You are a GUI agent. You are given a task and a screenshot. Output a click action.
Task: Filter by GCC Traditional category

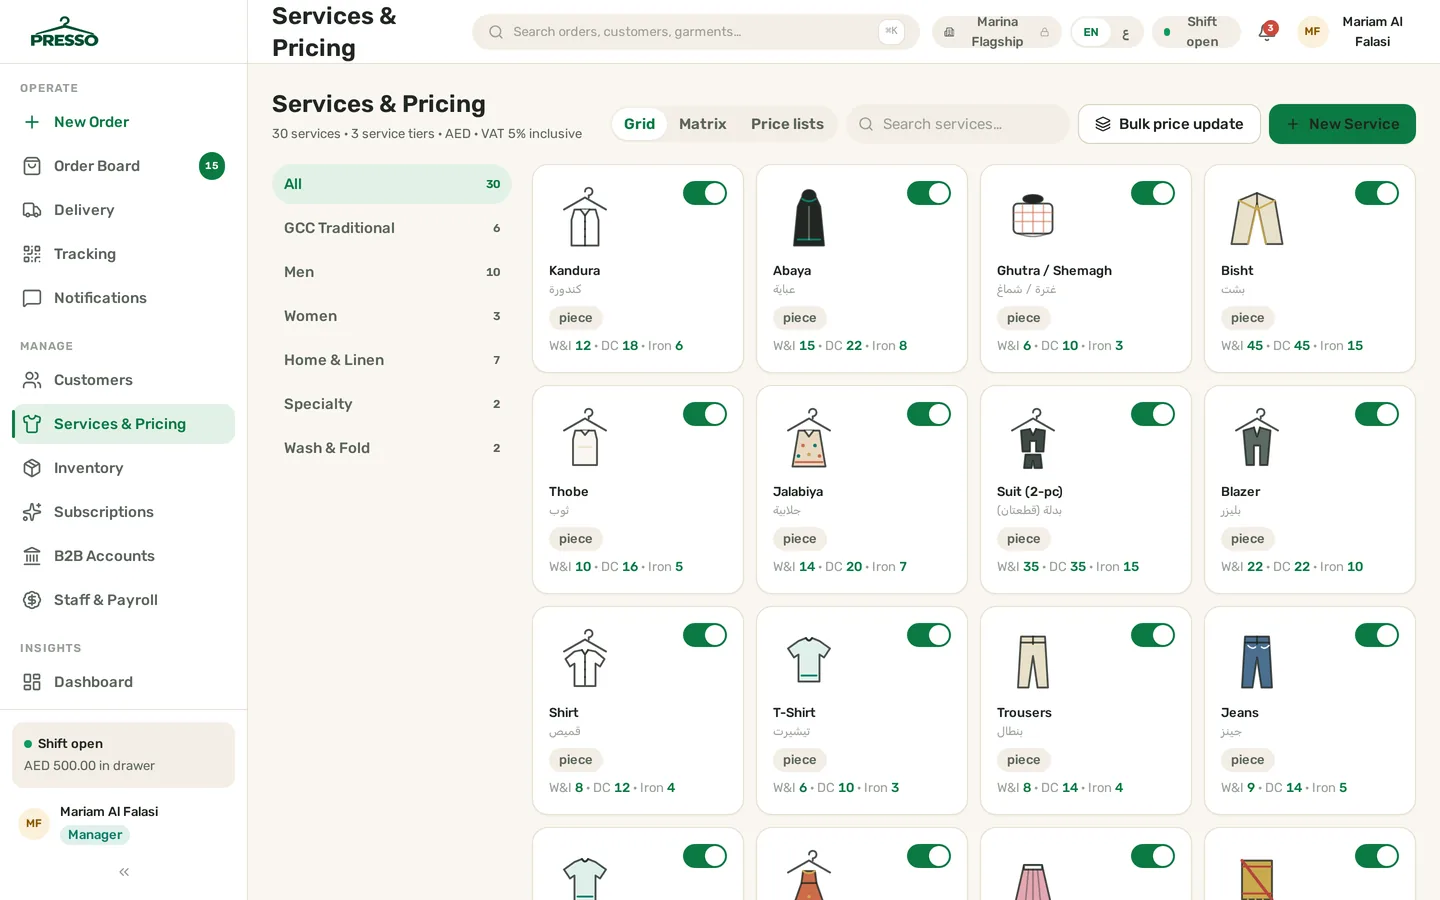click(392, 228)
